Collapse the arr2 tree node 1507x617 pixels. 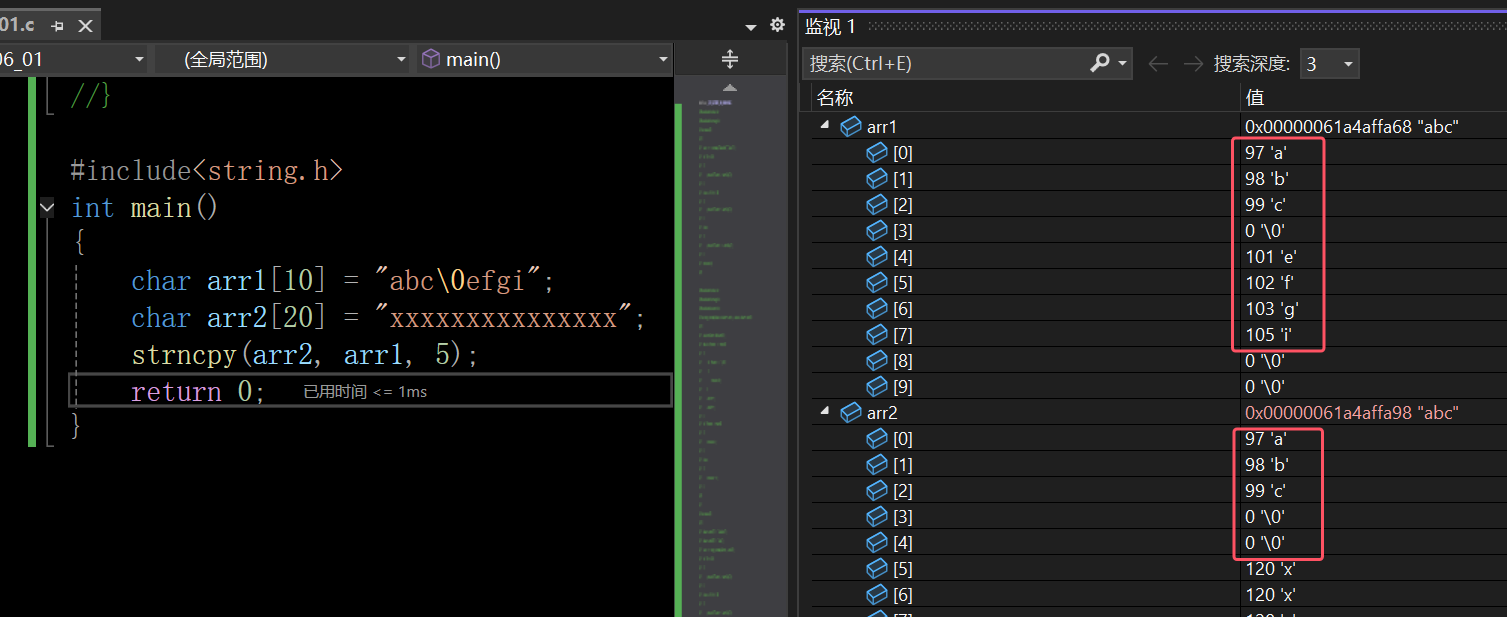pos(826,412)
